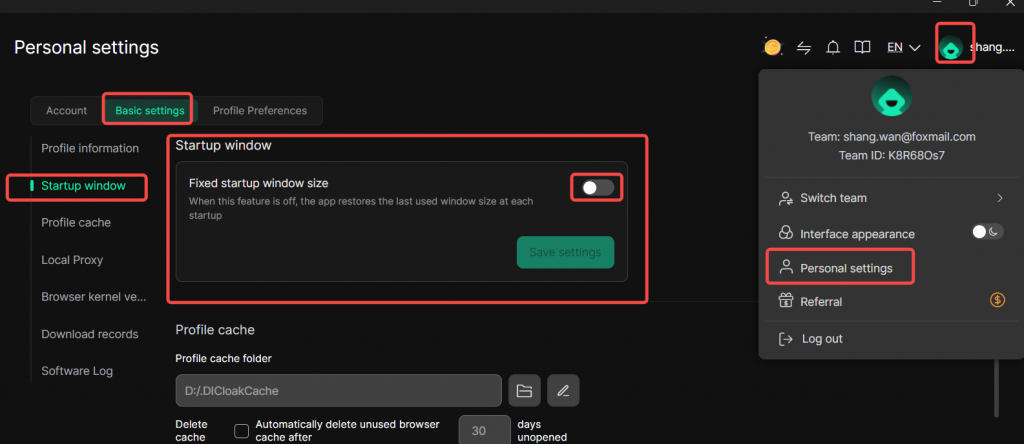This screenshot has width=1024, height=444.
Task: Open the Browser kernel version section
Action: (x=93, y=296)
